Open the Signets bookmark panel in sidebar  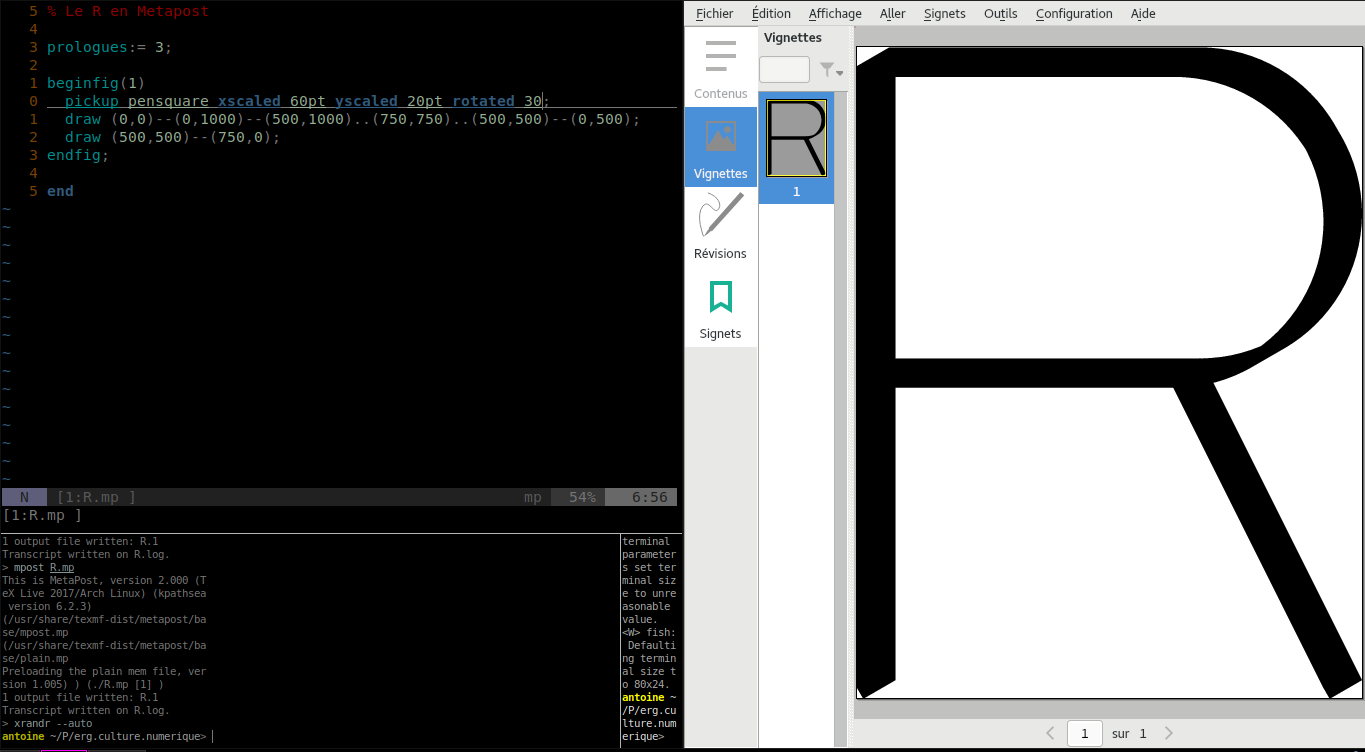click(720, 307)
